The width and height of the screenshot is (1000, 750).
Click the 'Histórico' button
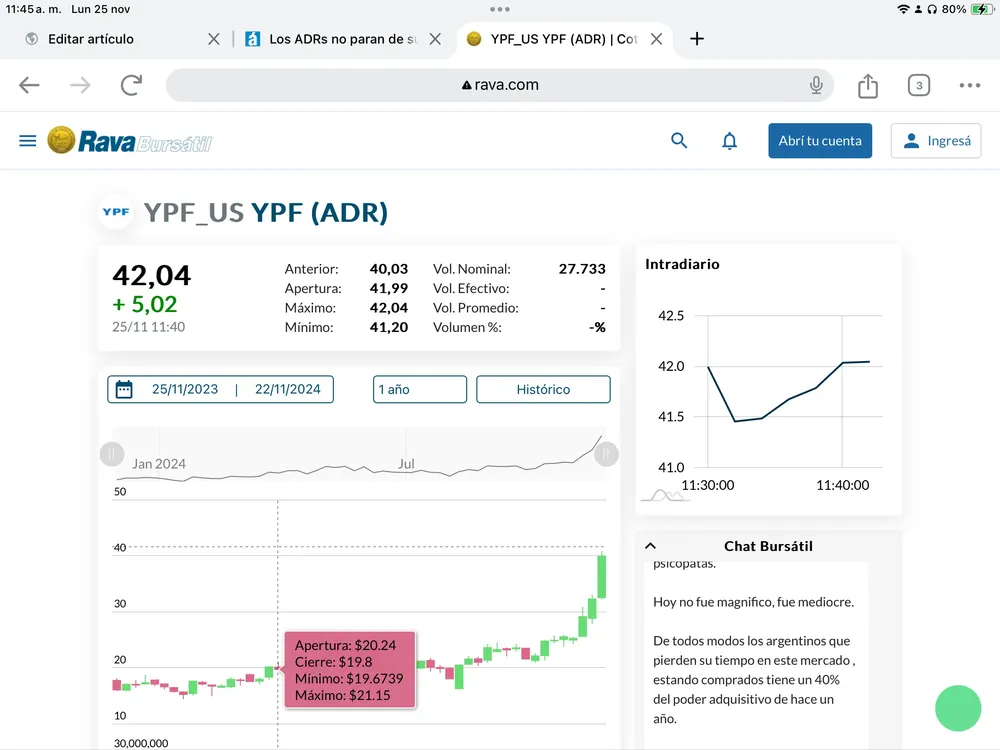(543, 389)
